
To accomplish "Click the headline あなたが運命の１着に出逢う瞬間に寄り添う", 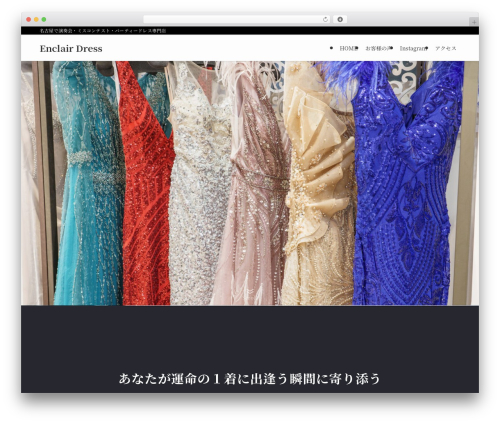I will [250, 379].
